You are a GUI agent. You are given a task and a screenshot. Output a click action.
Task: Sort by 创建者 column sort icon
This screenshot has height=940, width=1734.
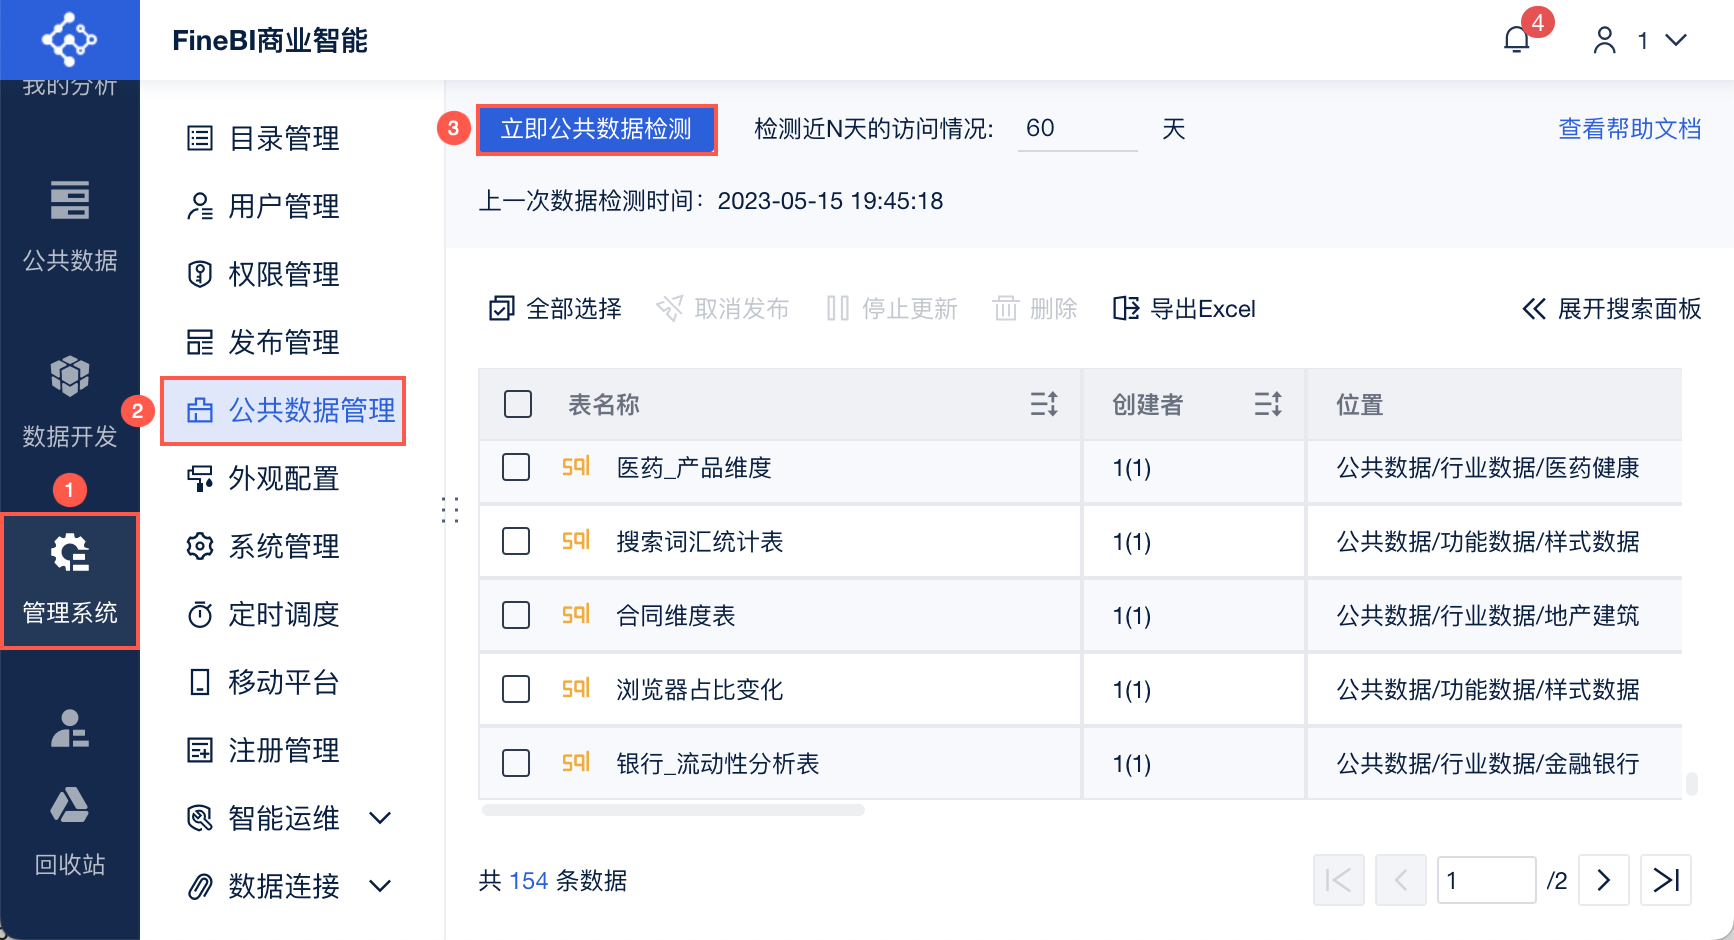coord(1268,404)
